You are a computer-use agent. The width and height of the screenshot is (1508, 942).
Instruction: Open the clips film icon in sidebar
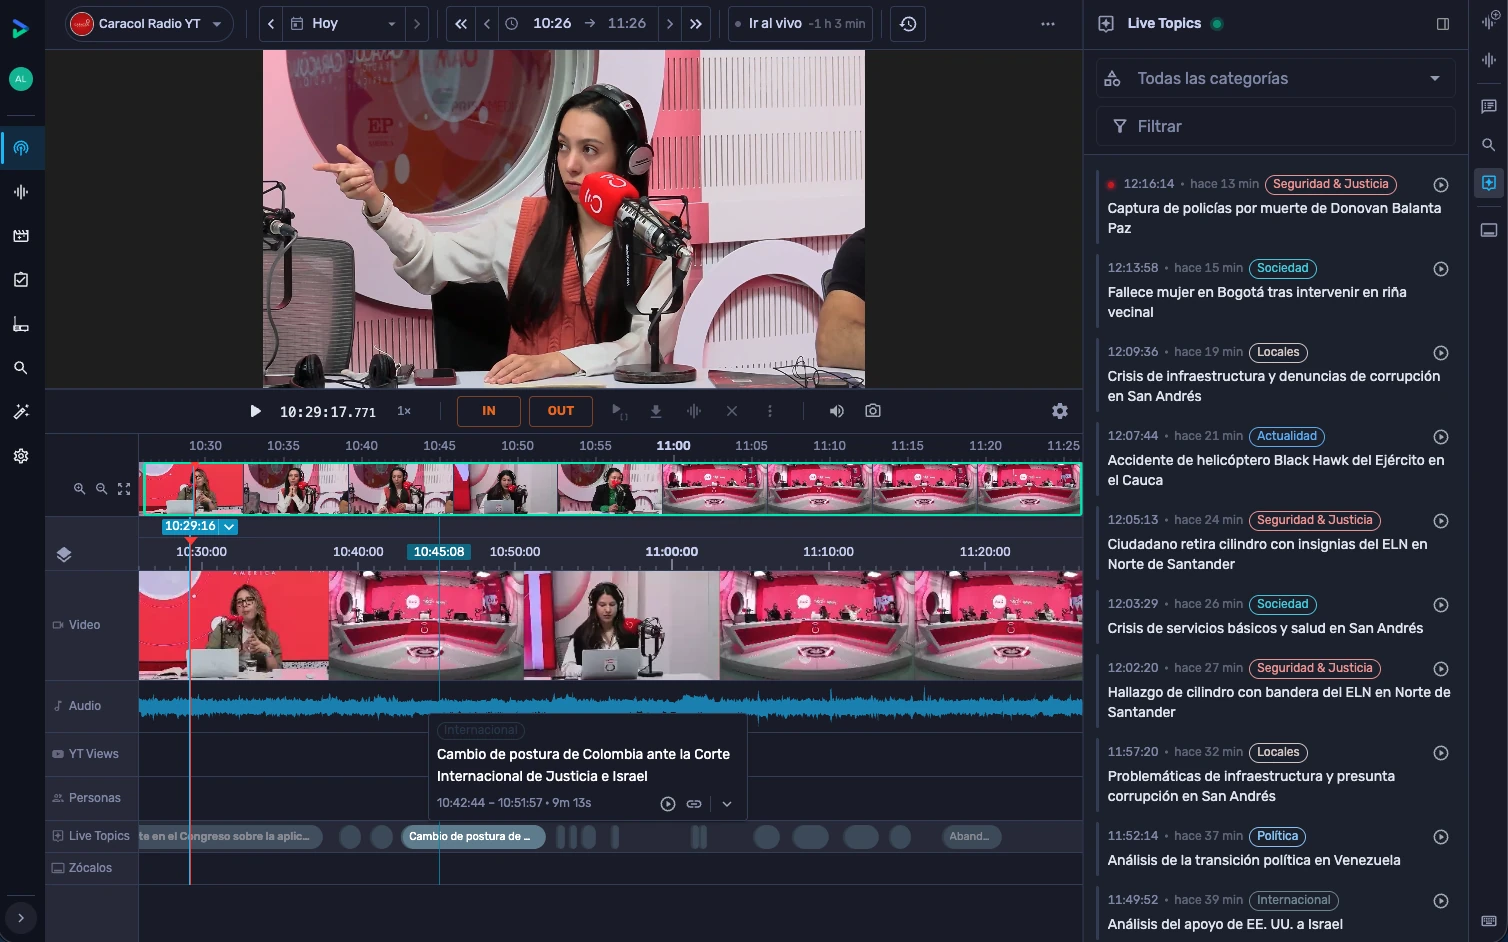pyautogui.click(x=21, y=236)
